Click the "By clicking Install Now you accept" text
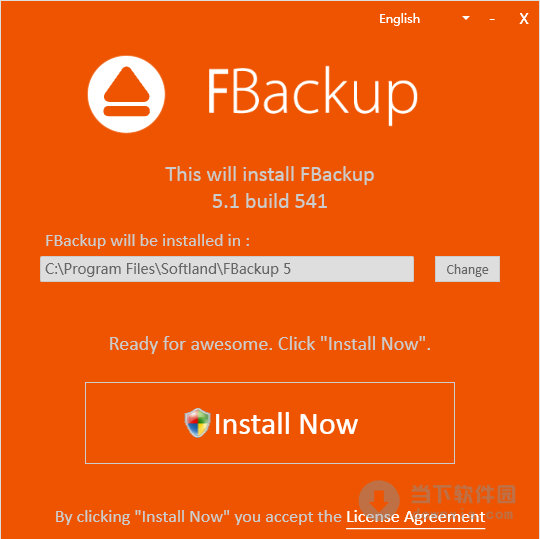 click(198, 517)
